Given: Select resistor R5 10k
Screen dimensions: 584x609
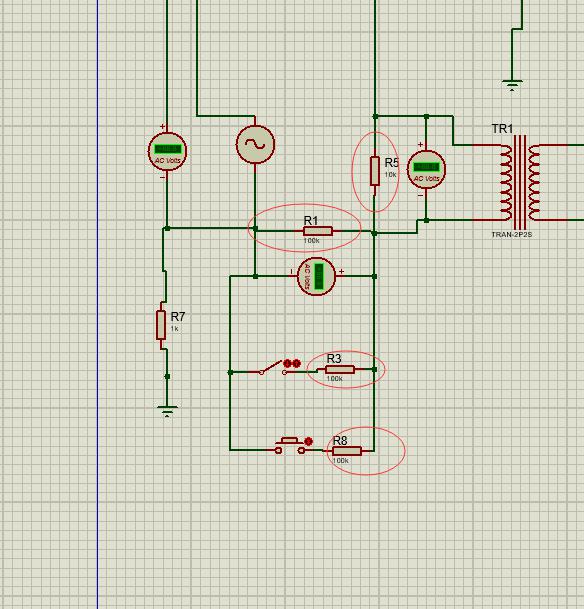Looking at the screenshot, I should [x=374, y=171].
